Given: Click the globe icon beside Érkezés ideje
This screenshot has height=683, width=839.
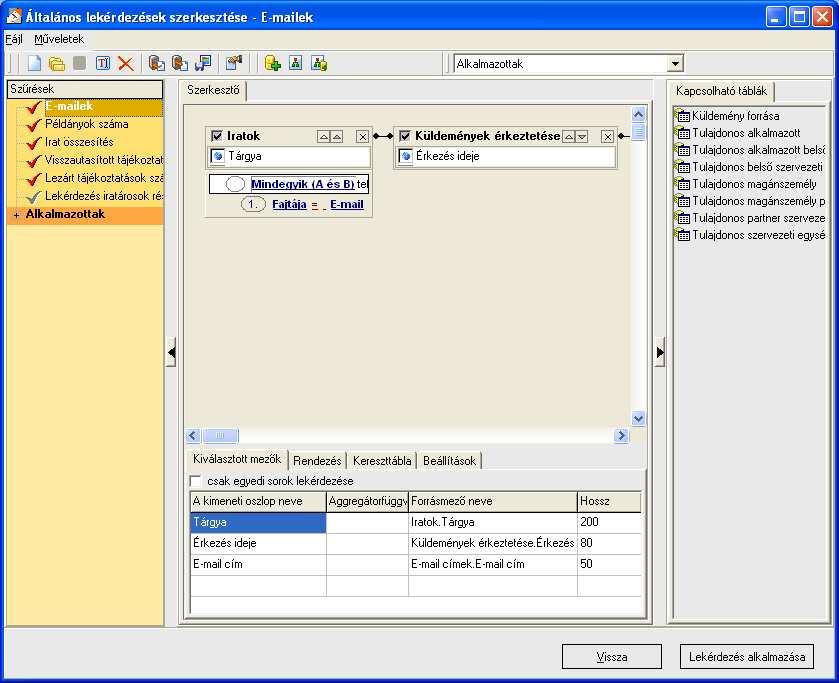Looking at the screenshot, I should [x=406, y=156].
